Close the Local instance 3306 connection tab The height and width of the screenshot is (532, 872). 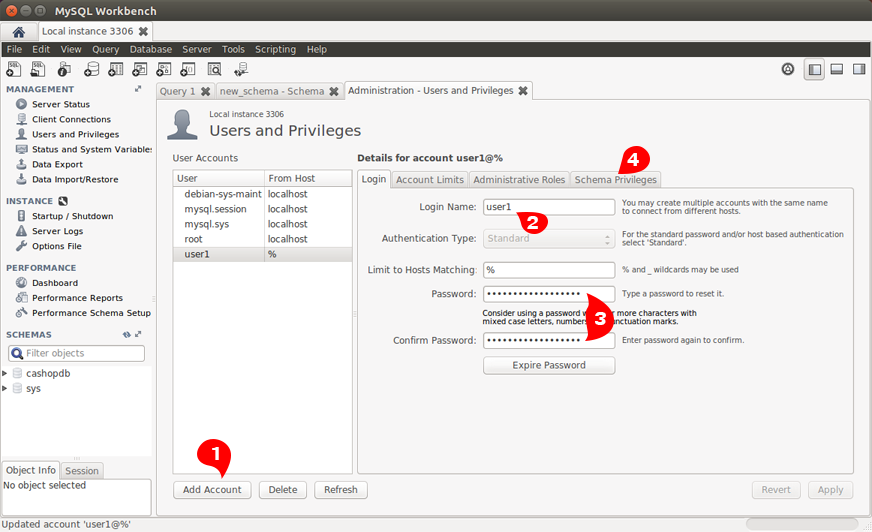click(143, 31)
